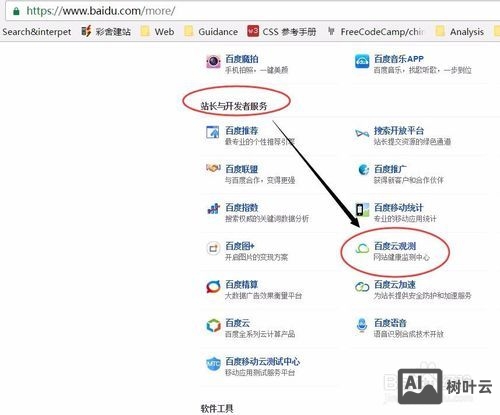Open the 百度音乐APP link
This screenshot has height=415, width=500.
click(x=399, y=59)
